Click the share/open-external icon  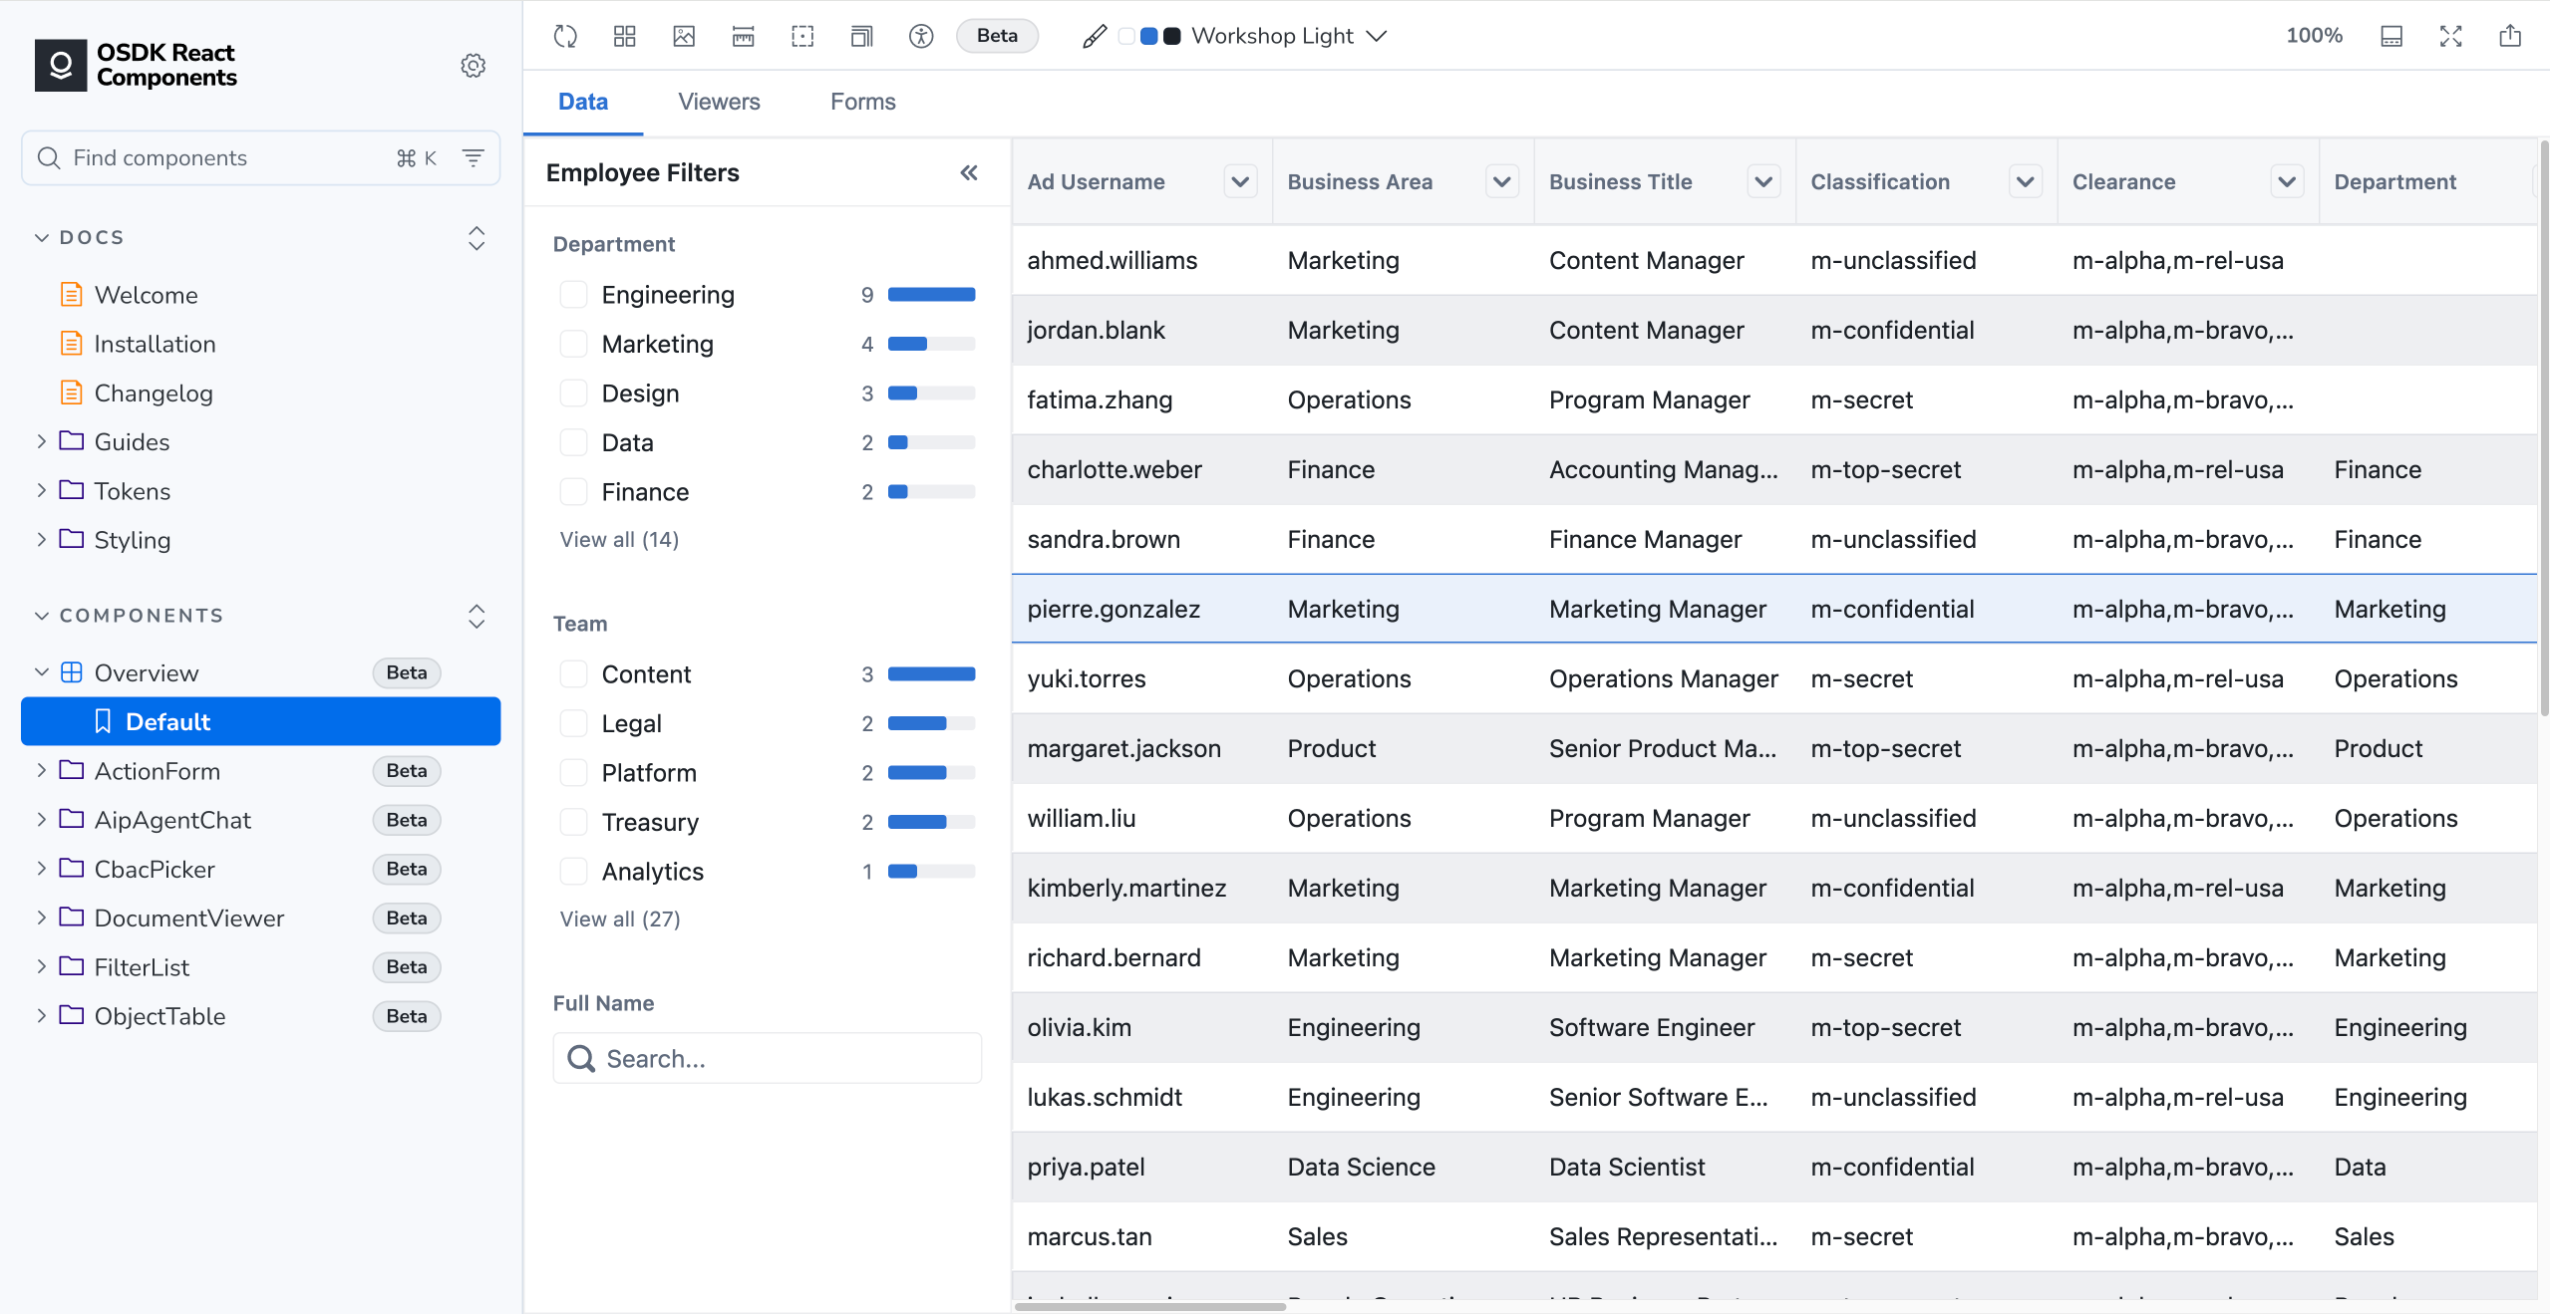click(2510, 36)
